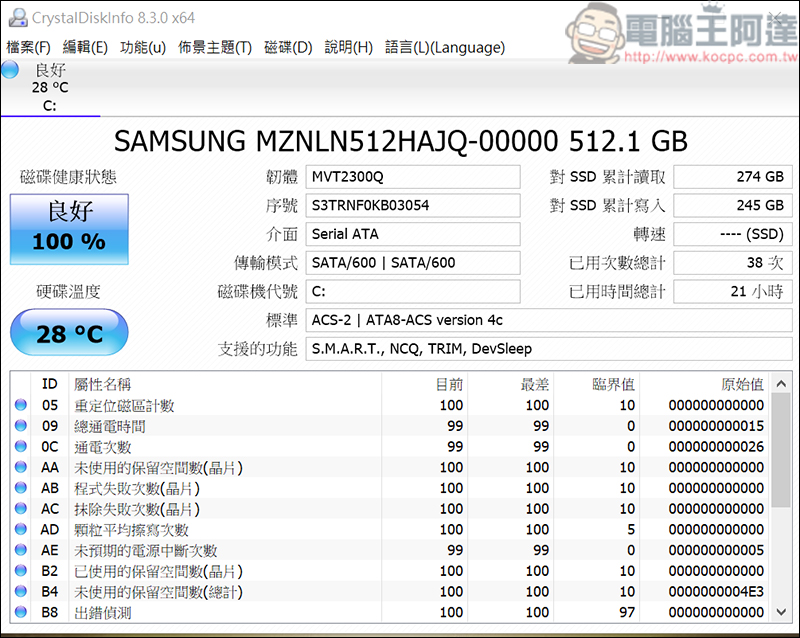Select the 重定位磁區計數 attribute name
Screen dimensions: 800x638
tap(124, 406)
